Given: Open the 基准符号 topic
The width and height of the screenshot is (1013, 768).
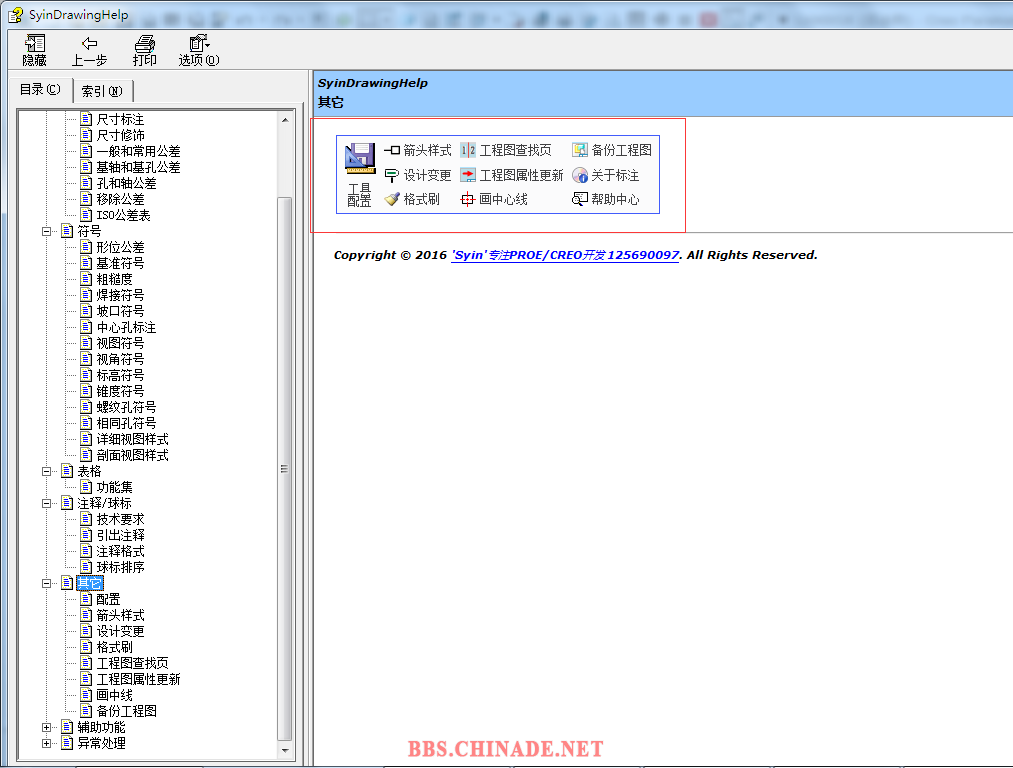Looking at the screenshot, I should (x=120, y=264).
